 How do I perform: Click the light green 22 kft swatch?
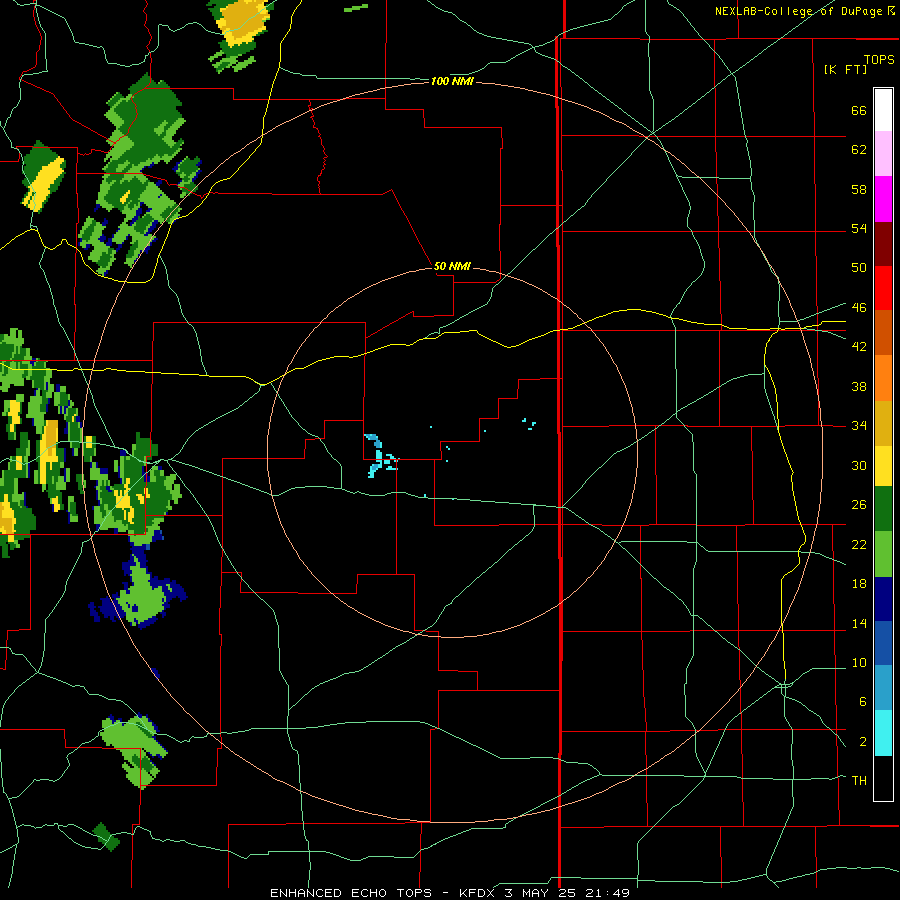[883, 554]
